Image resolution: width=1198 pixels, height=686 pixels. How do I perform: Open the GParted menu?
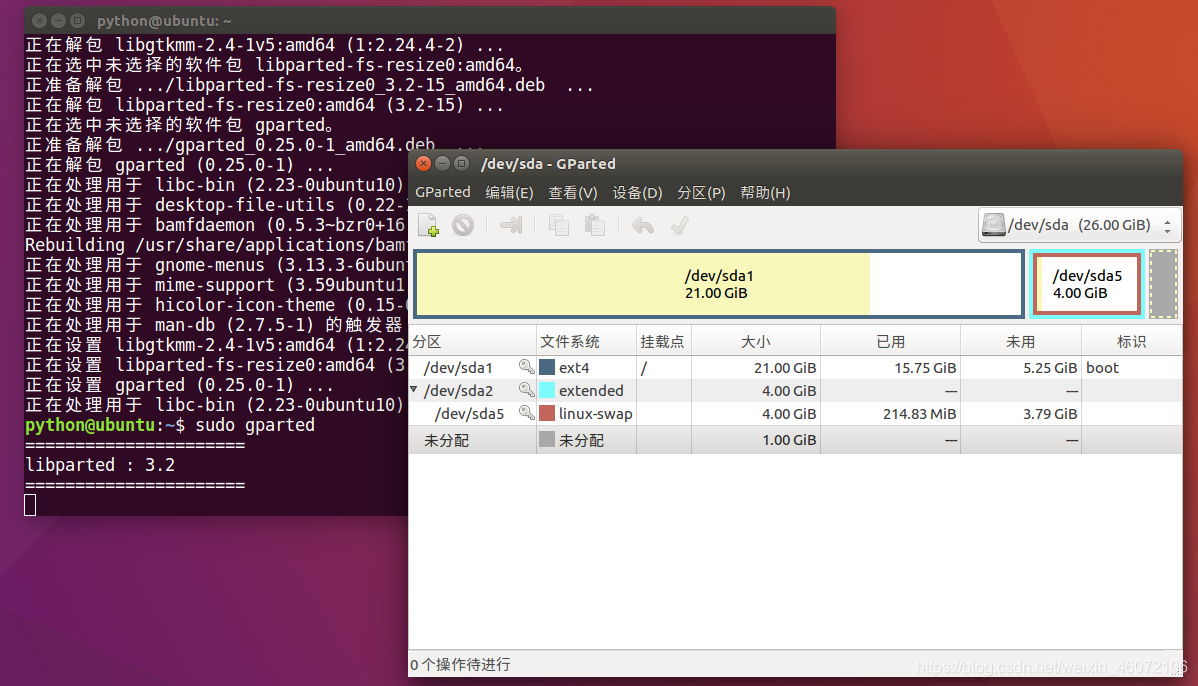tap(443, 193)
